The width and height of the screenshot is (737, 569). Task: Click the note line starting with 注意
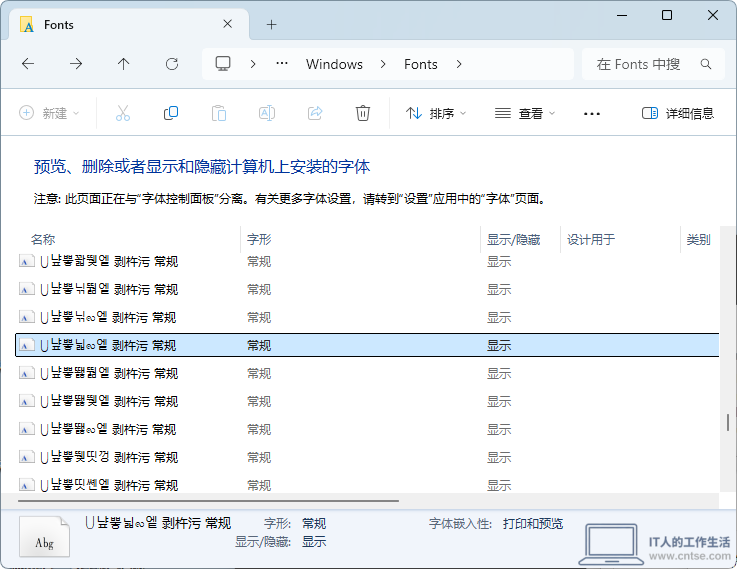(290, 199)
